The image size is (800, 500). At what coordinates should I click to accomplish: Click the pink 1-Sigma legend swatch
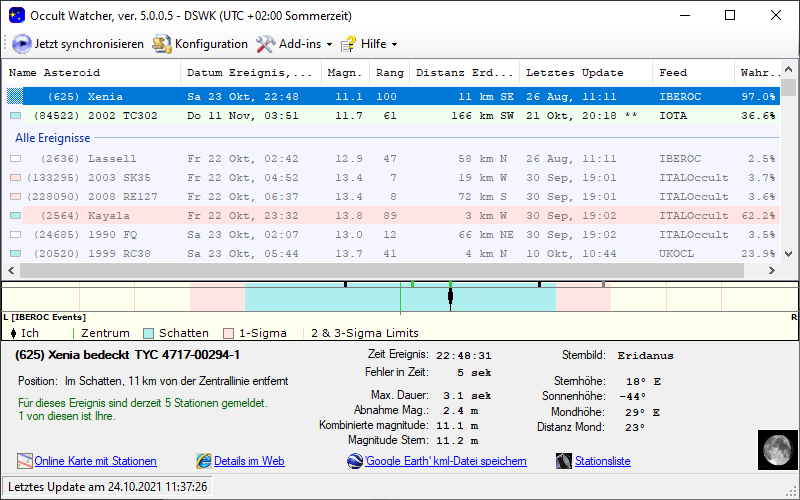click(x=229, y=333)
